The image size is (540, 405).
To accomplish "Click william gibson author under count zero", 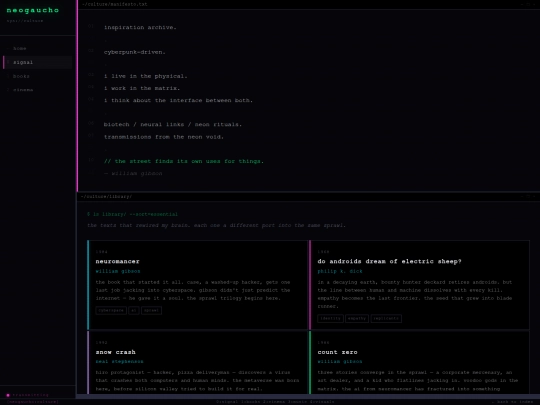I will 340,362.
